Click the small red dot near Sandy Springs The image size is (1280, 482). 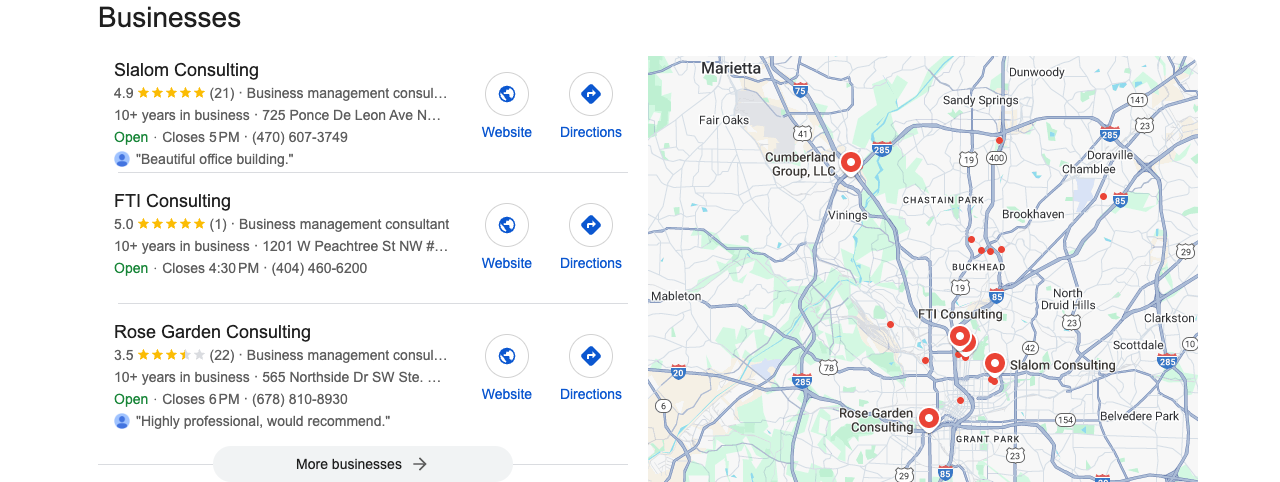[x=999, y=140]
